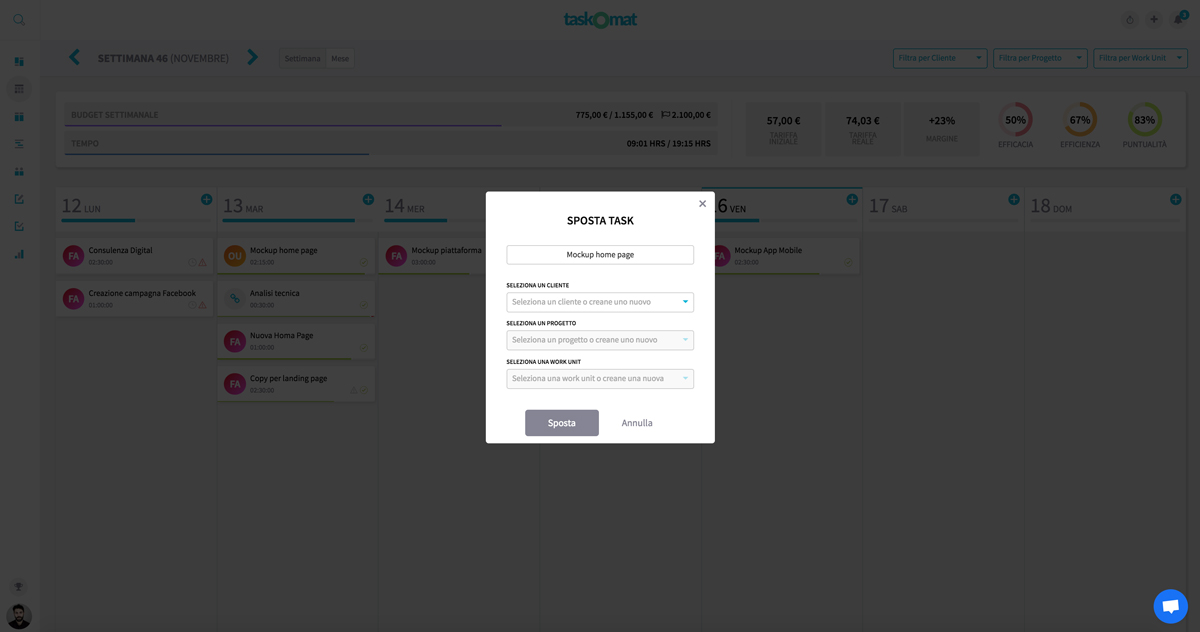Open the search magnifier in the sidebar
1200x632 pixels.
pos(19,19)
